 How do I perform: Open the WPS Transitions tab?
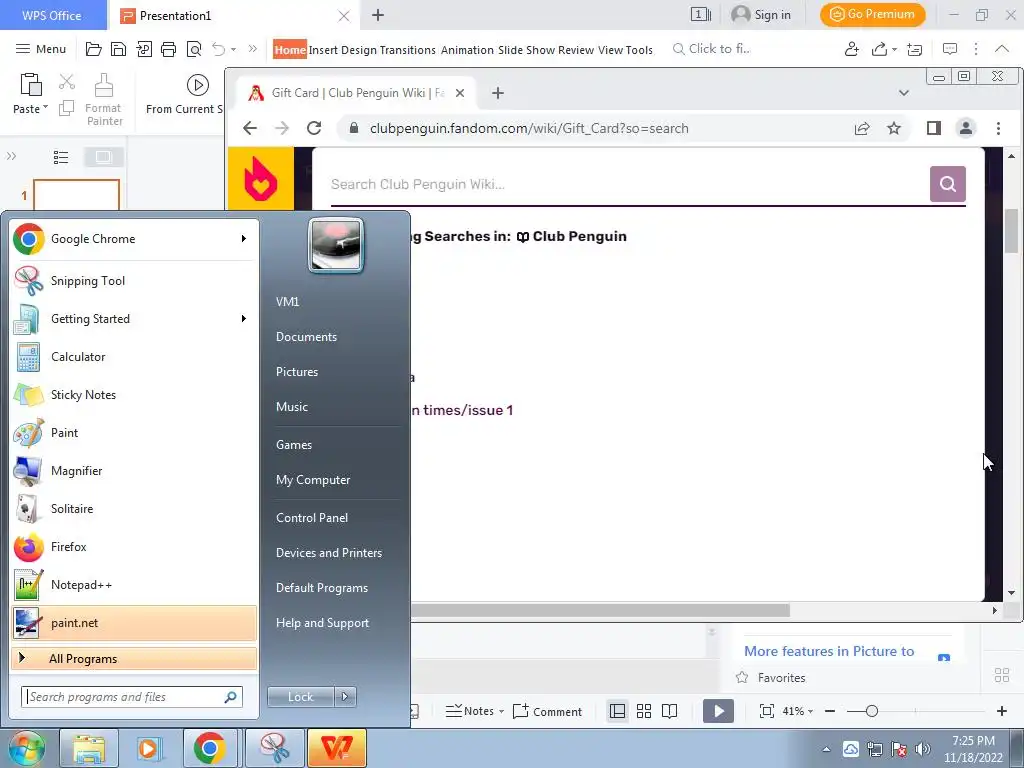(x=408, y=50)
